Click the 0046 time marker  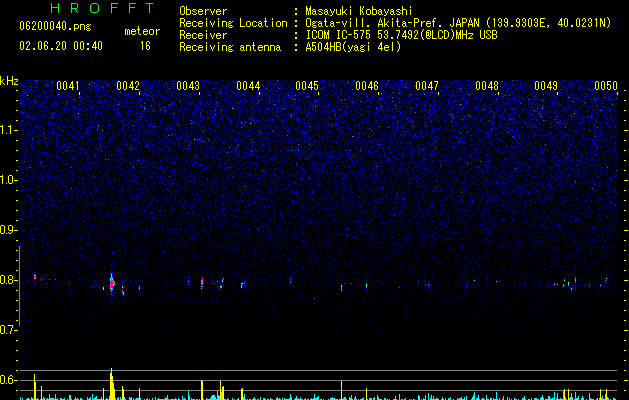pos(367,86)
